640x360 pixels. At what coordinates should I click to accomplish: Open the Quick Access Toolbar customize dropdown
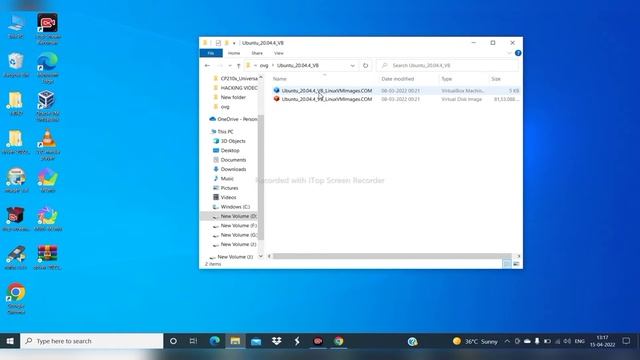pyautogui.click(x=234, y=43)
